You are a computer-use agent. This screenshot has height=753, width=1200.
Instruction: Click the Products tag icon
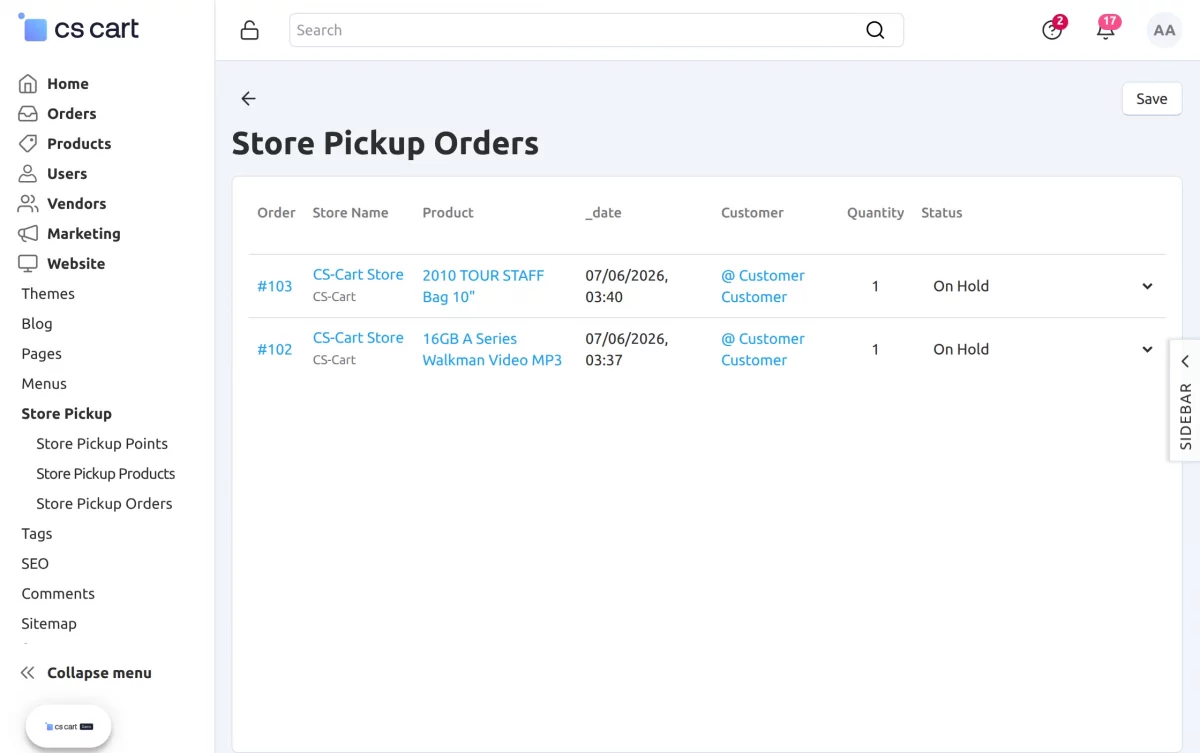tap(28, 144)
